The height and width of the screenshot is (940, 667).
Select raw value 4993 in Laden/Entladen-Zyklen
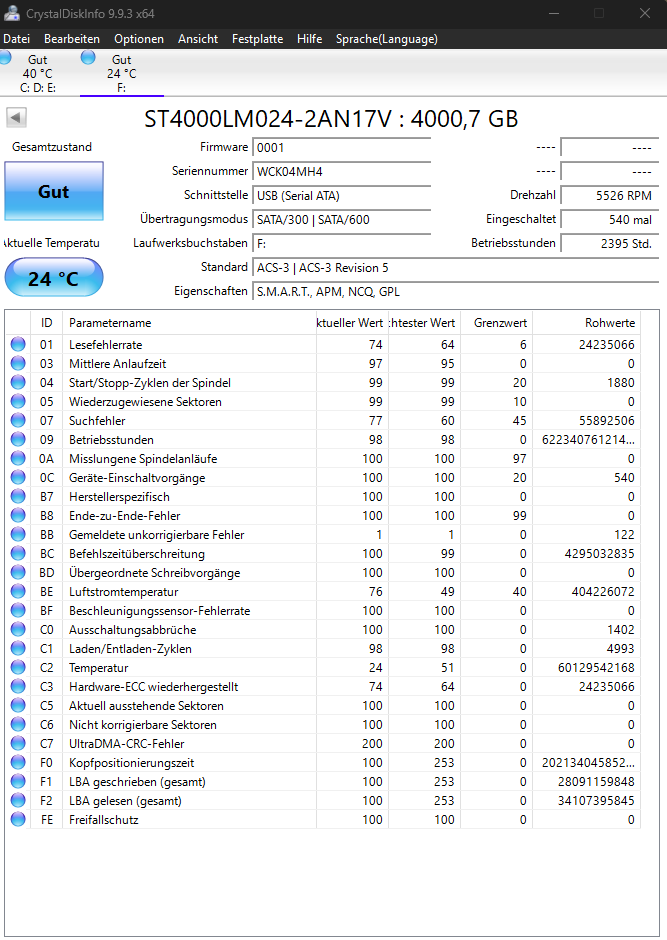(x=620, y=649)
